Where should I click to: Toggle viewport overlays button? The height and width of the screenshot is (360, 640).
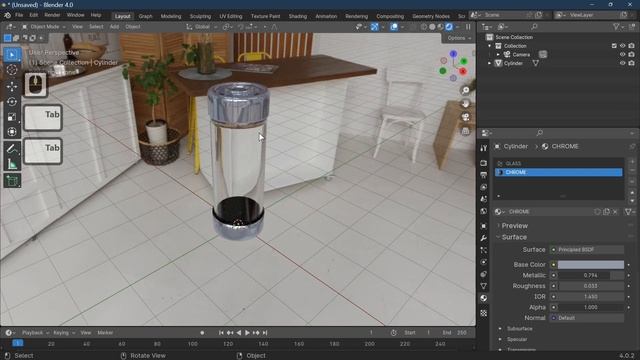click(394, 27)
